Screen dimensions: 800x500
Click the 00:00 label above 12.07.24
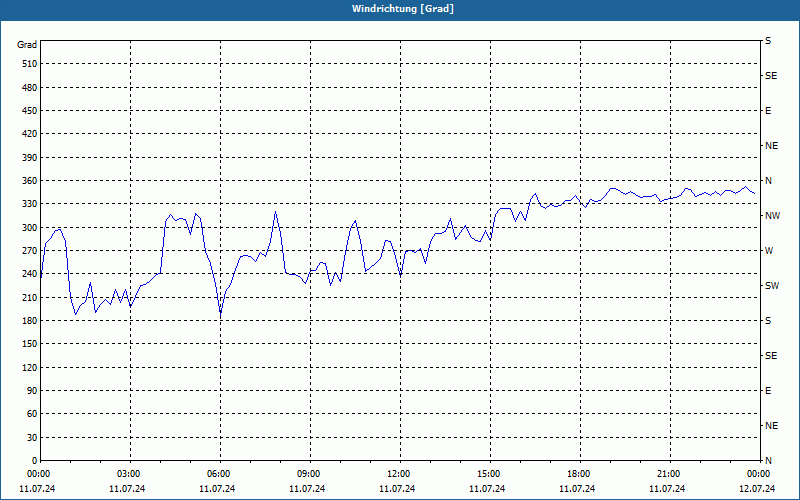759,474
